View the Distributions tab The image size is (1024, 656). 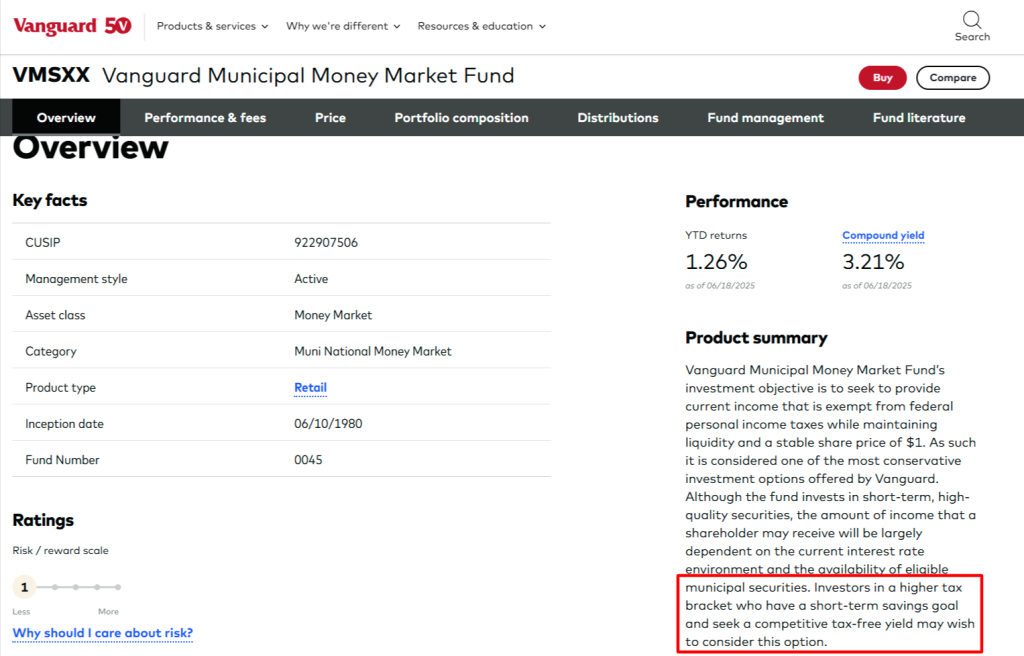(618, 118)
